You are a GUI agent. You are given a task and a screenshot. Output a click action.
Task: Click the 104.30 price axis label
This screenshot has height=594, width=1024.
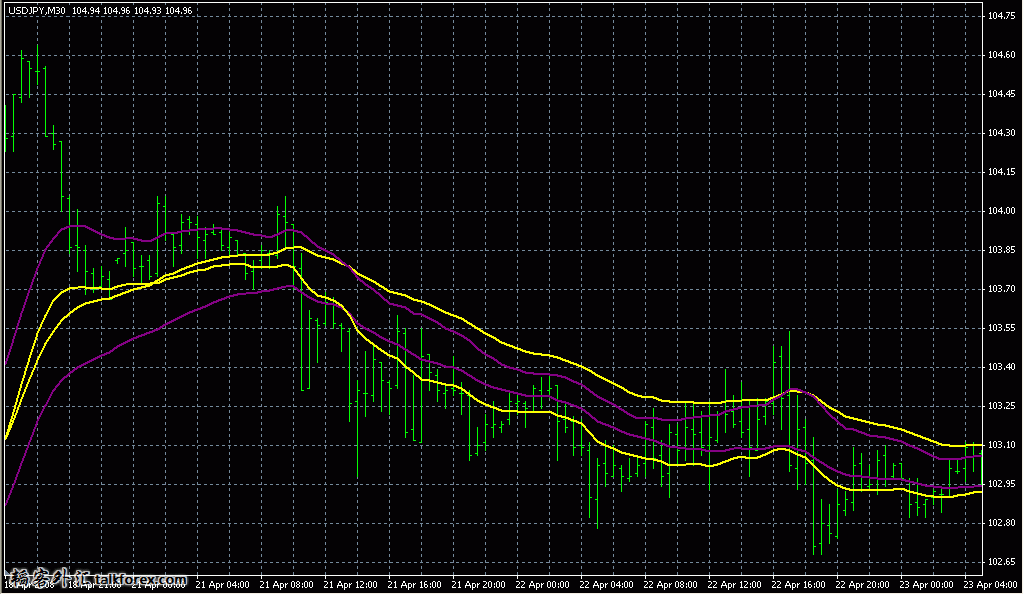coord(1002,133)
